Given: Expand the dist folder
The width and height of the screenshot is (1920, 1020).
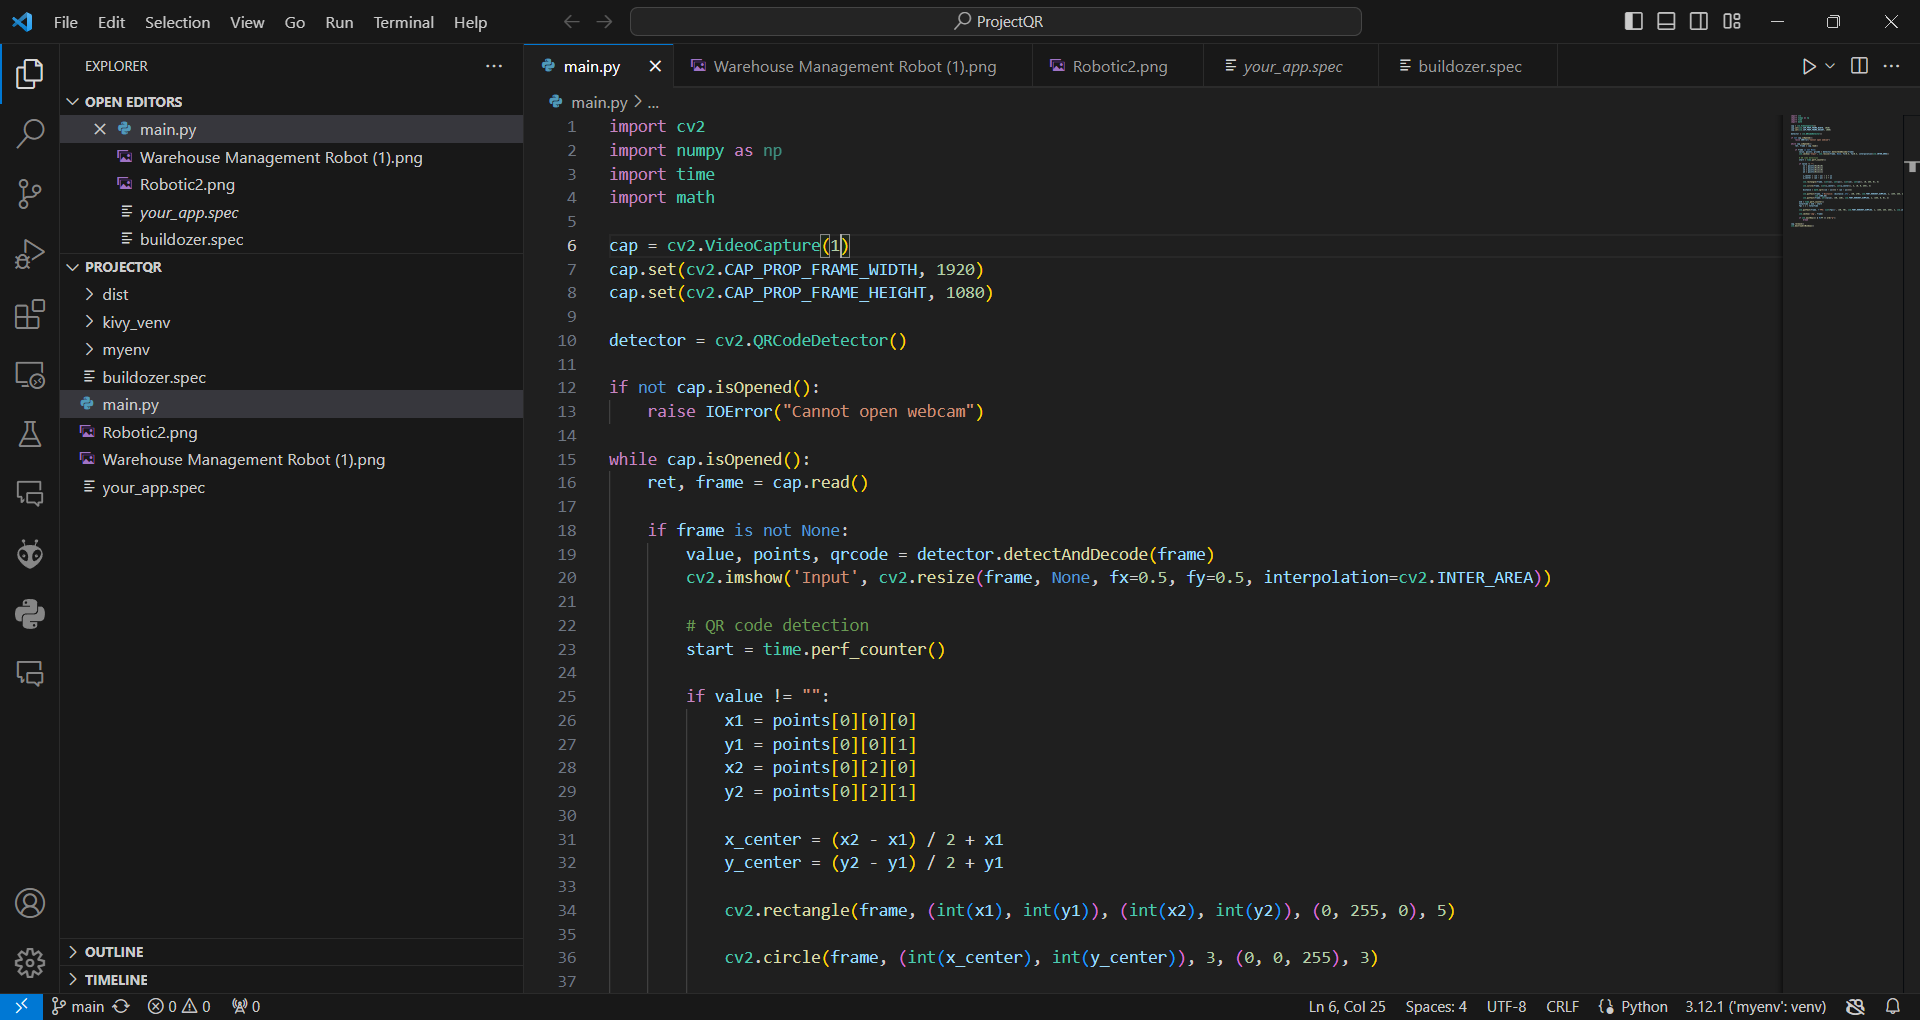Looking at the screenshot, I should pos(115,294).
